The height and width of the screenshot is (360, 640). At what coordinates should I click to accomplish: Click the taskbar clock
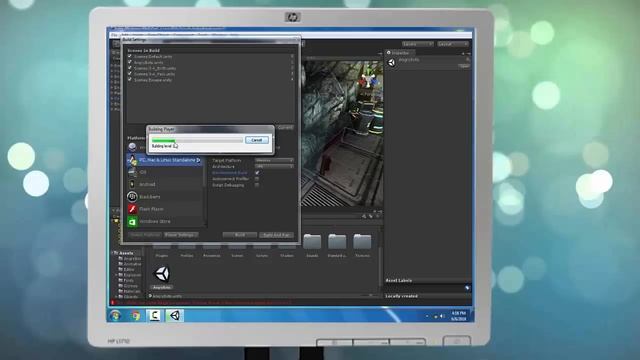(459, 316)
